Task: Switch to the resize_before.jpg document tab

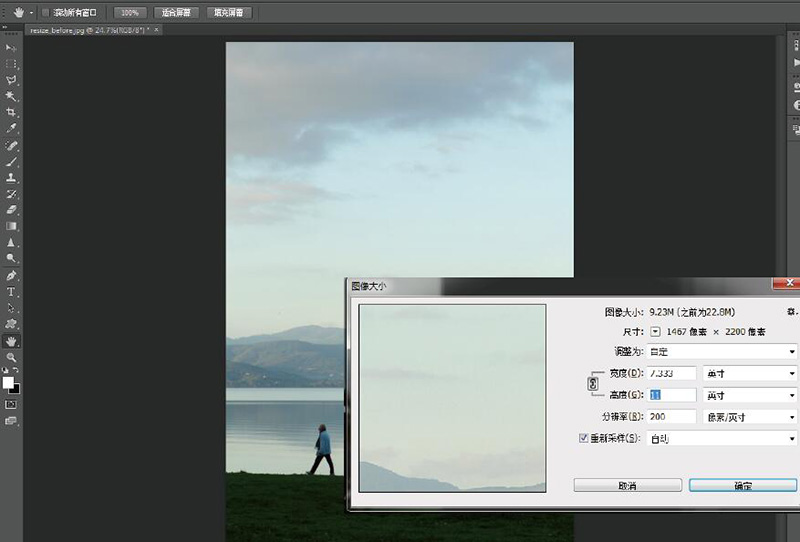Action: (90, 32)
